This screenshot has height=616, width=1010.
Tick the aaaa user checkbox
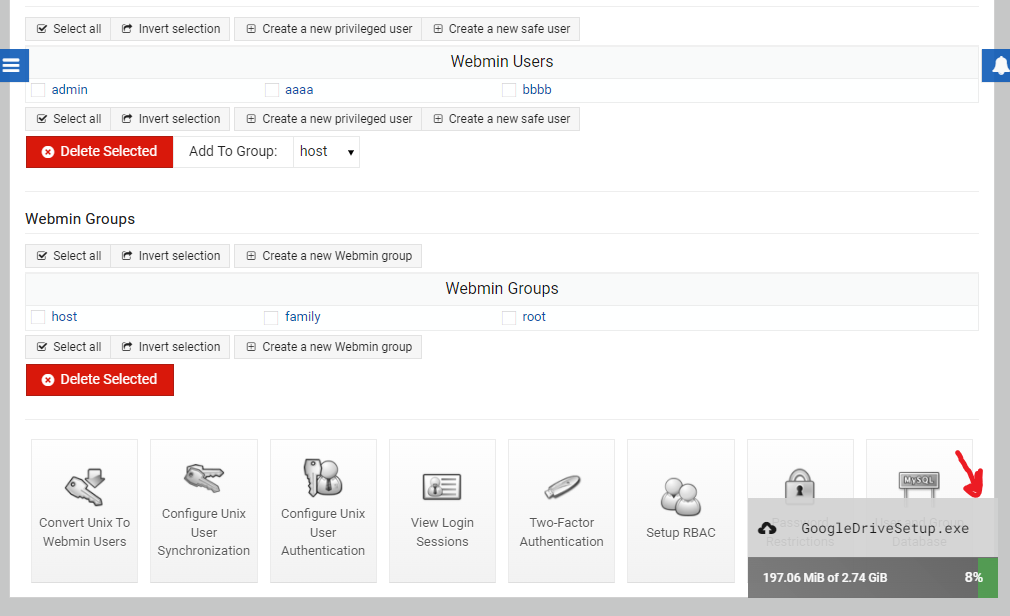point(272,90)
